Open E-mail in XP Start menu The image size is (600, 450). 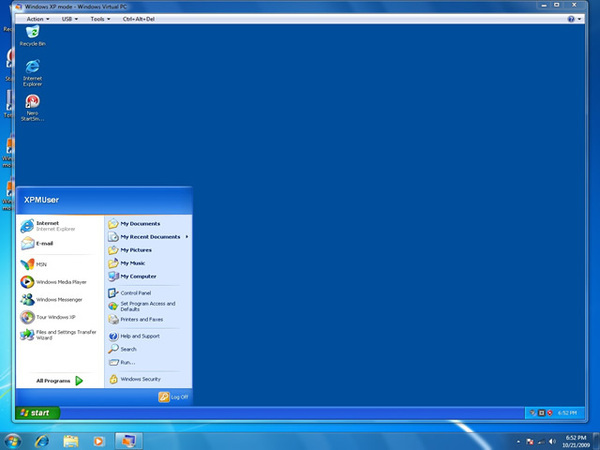pos(38,243)
